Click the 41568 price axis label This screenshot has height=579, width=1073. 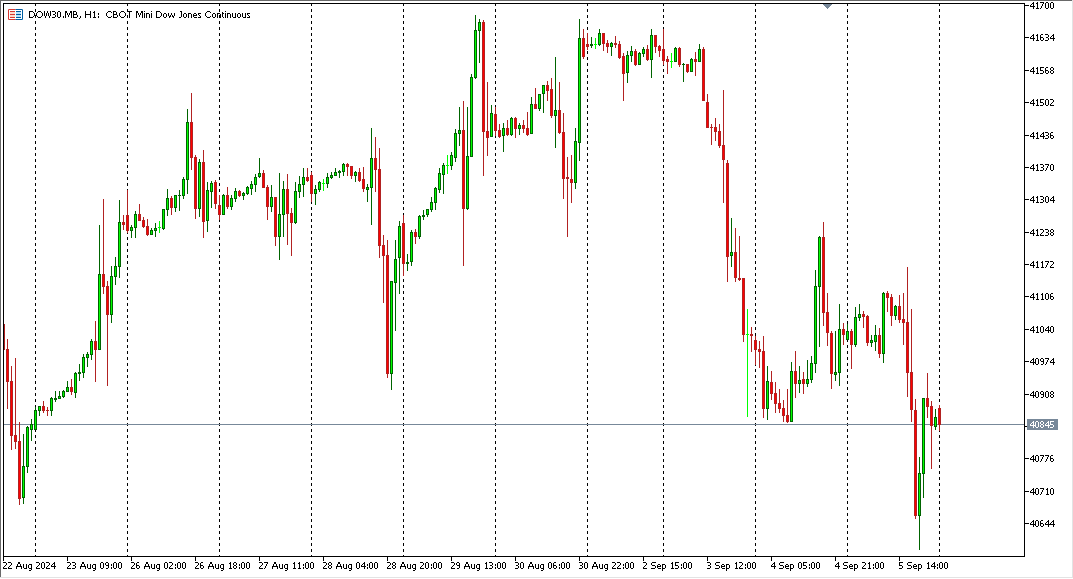point(1042,70)
